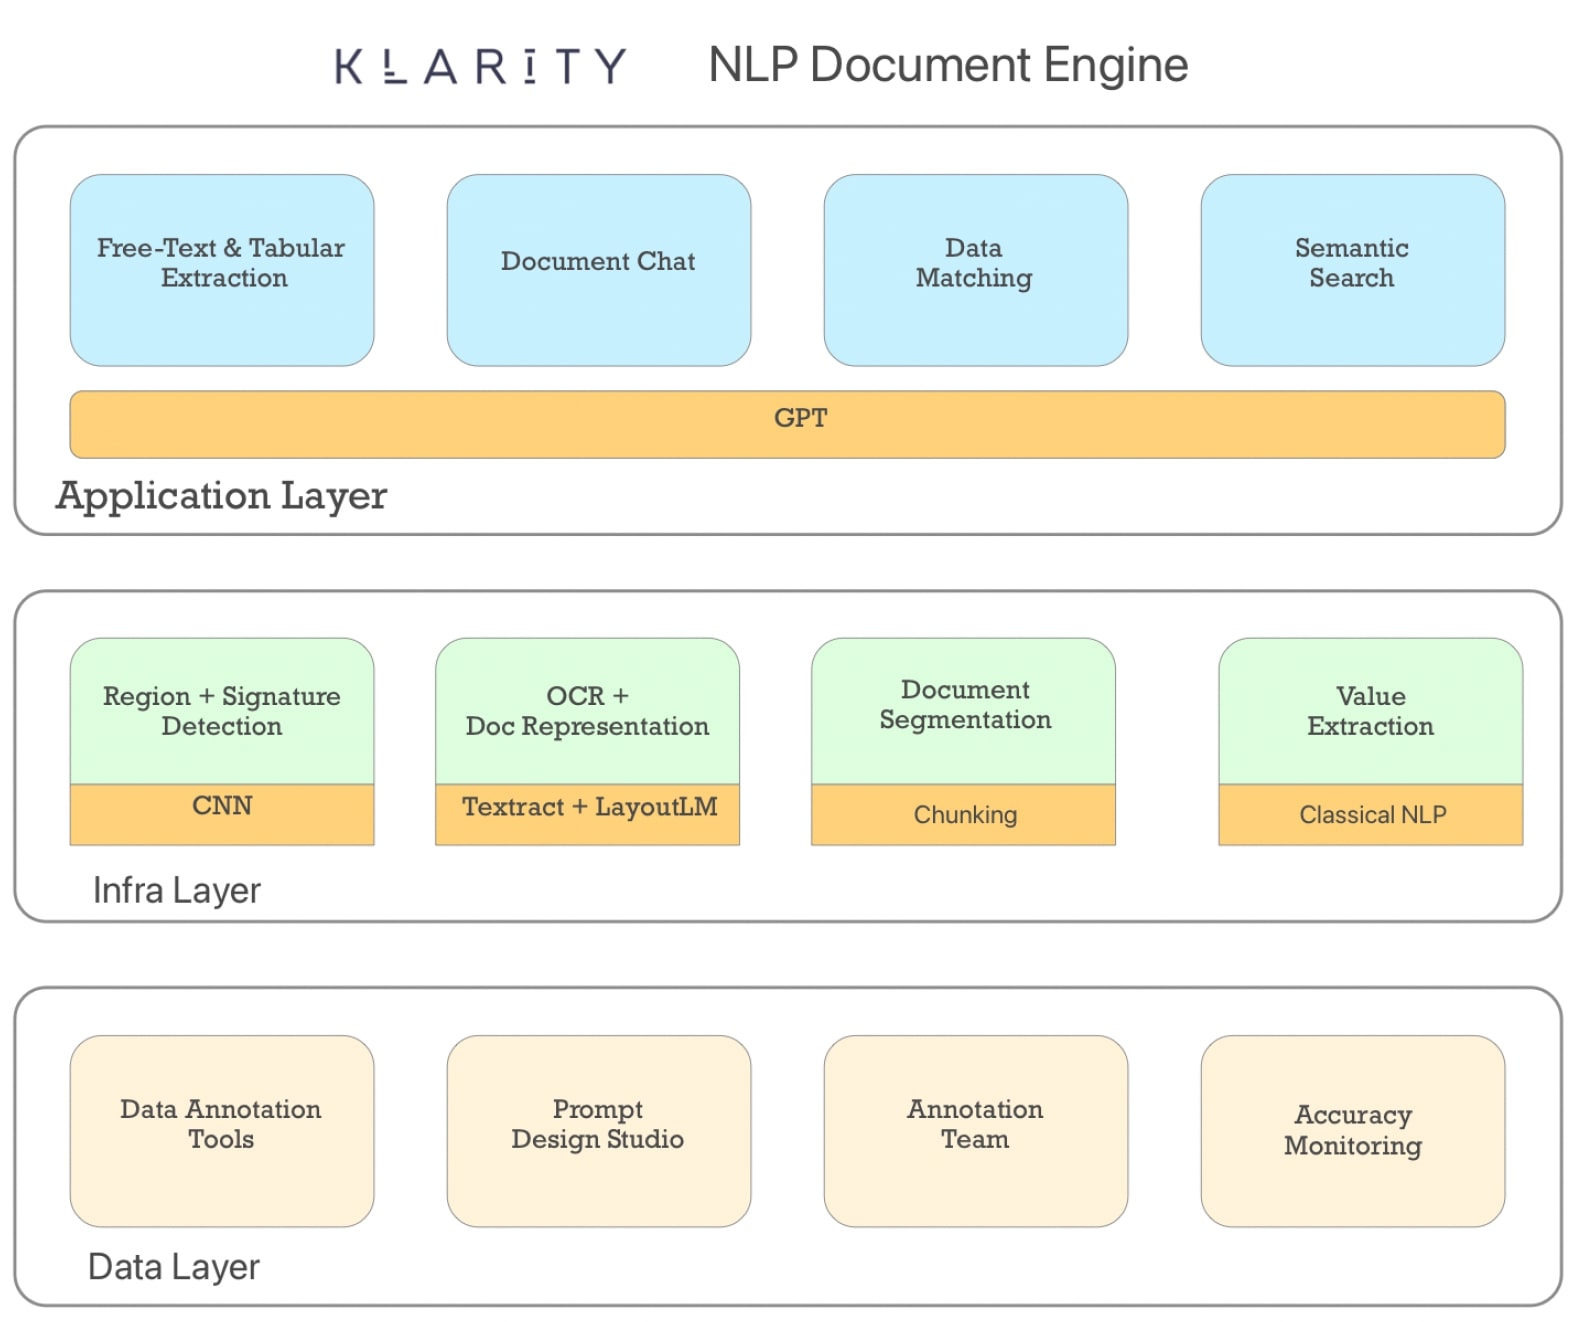Open the Semantic Search box

pos(1353,270)
